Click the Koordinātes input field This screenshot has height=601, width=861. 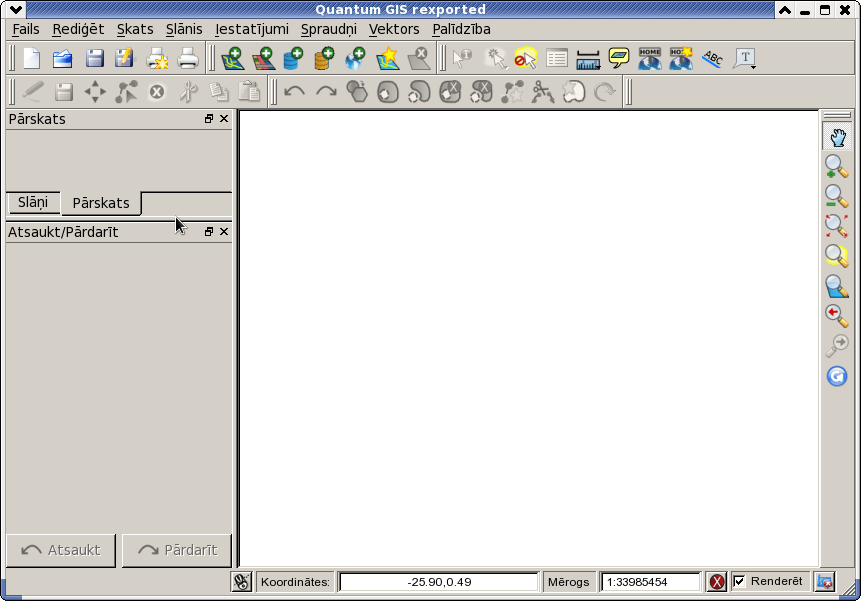[x=439, y=582]
